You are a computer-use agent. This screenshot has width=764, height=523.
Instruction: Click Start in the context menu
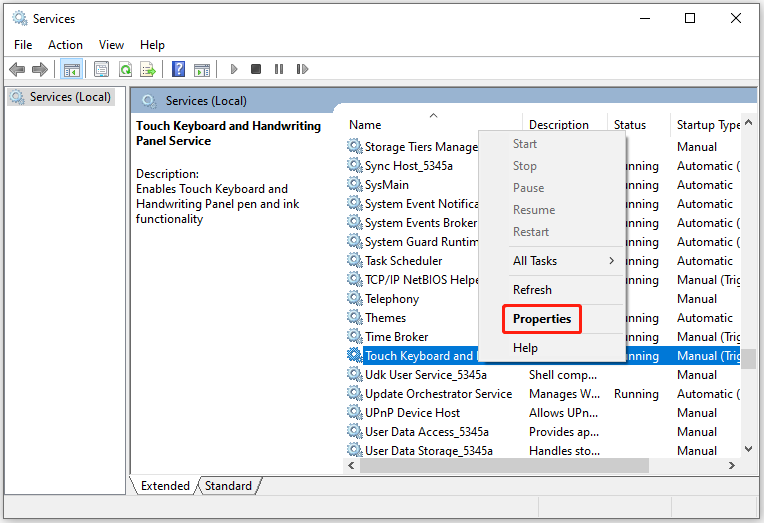click(525, 144)
